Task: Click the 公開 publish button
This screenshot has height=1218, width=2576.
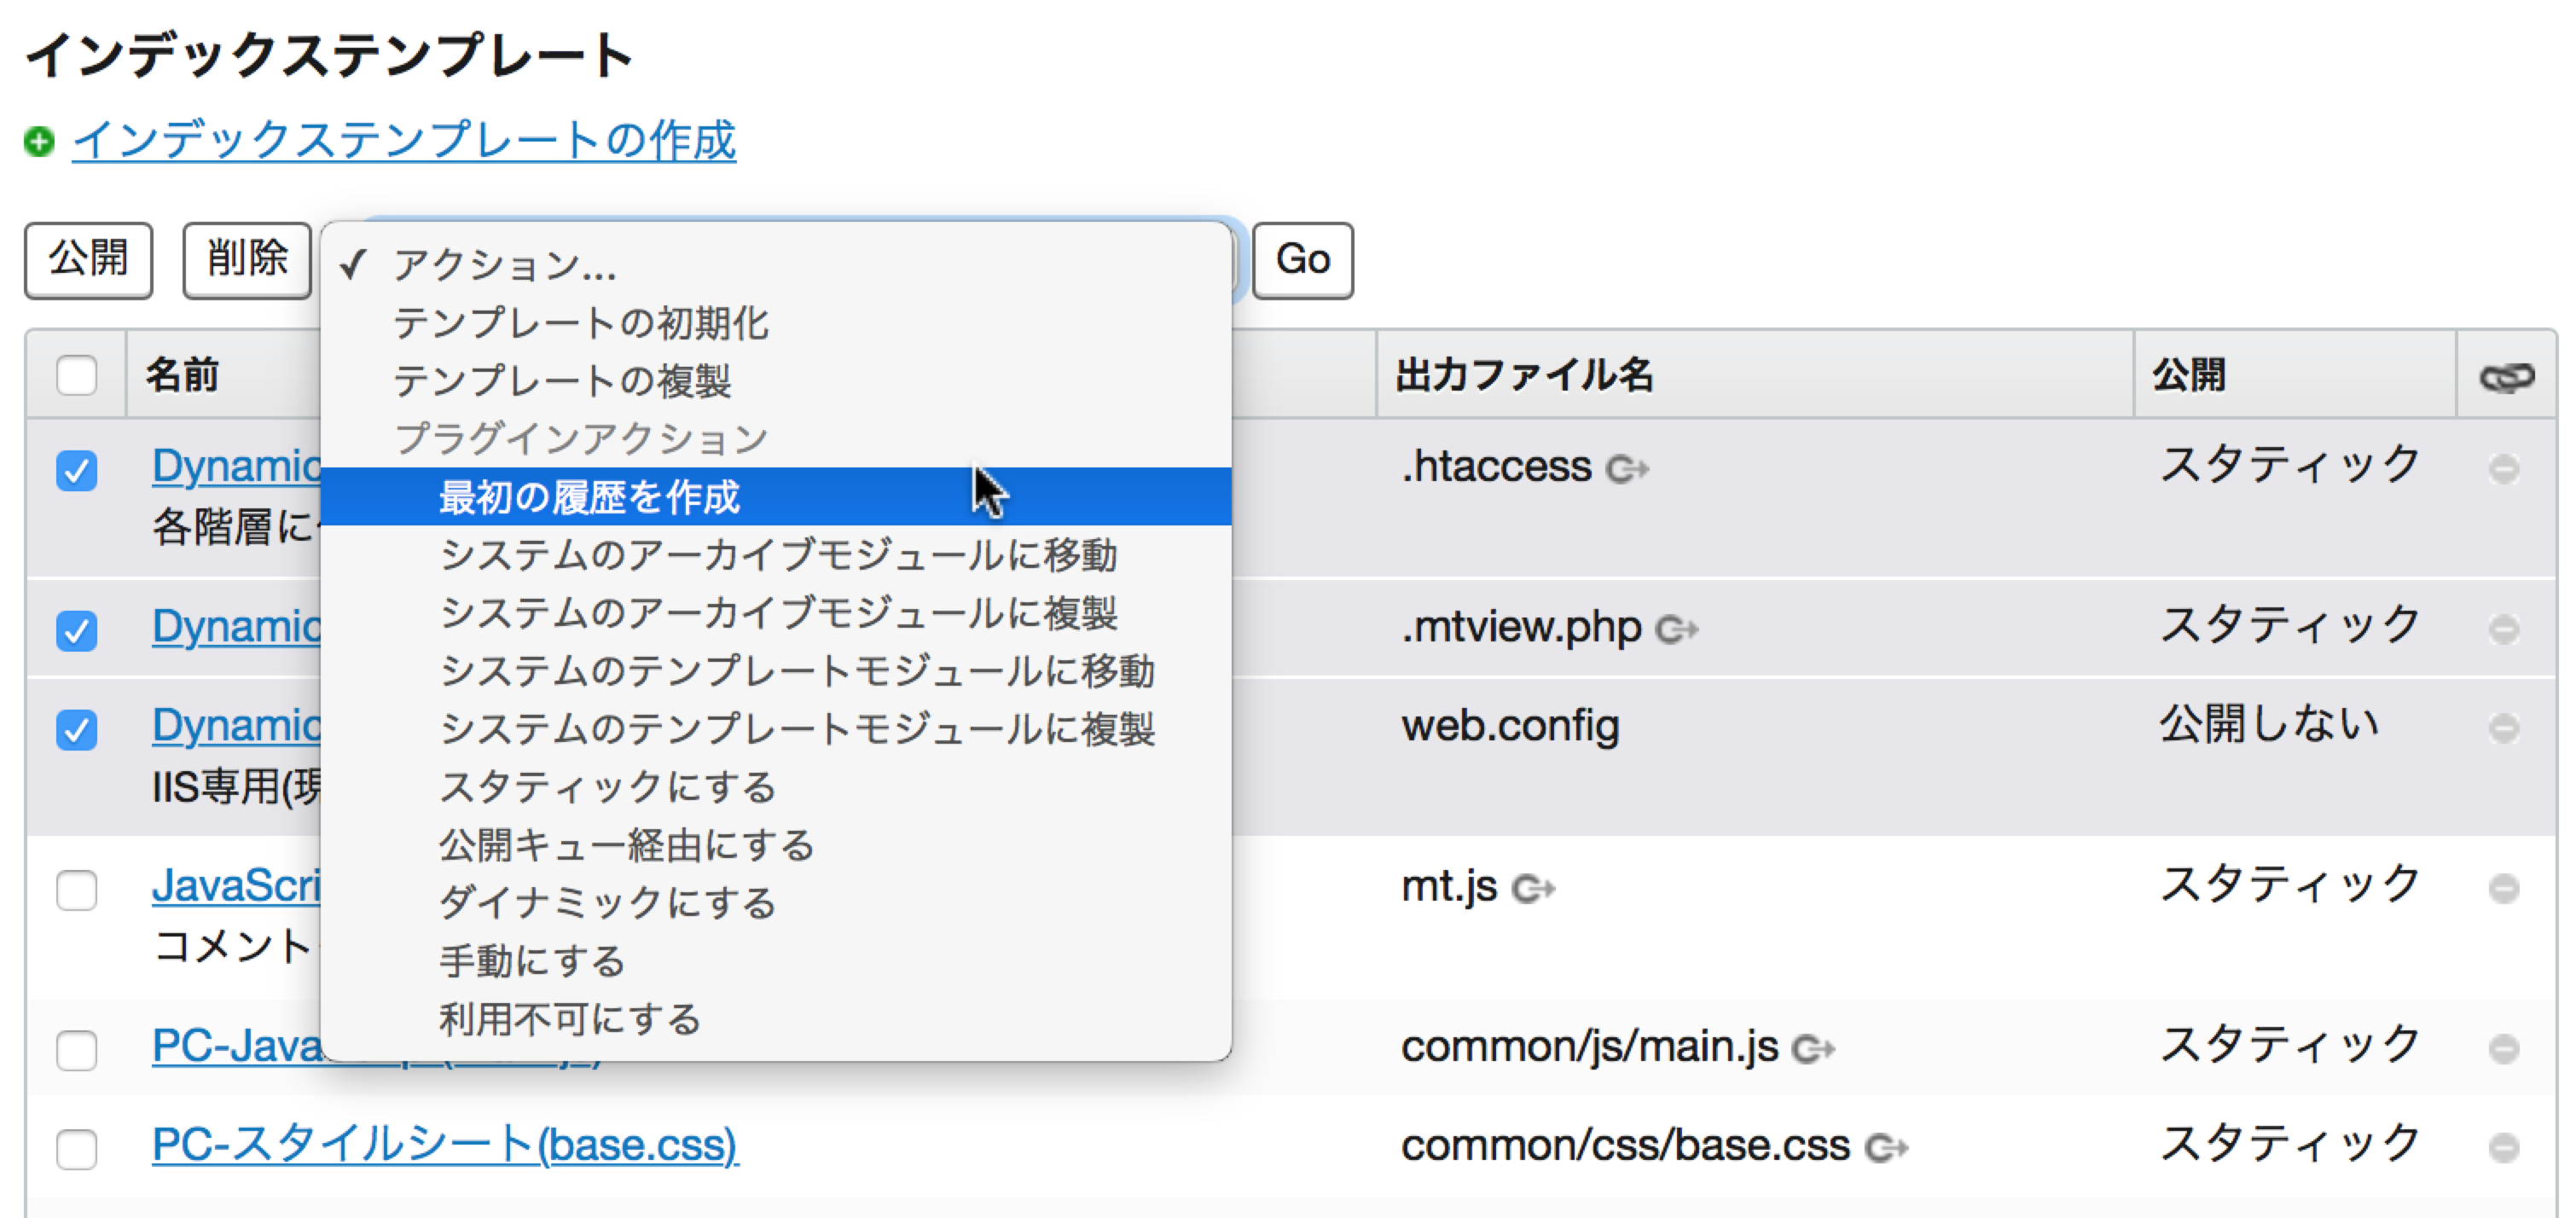Action: coord(89,260)
